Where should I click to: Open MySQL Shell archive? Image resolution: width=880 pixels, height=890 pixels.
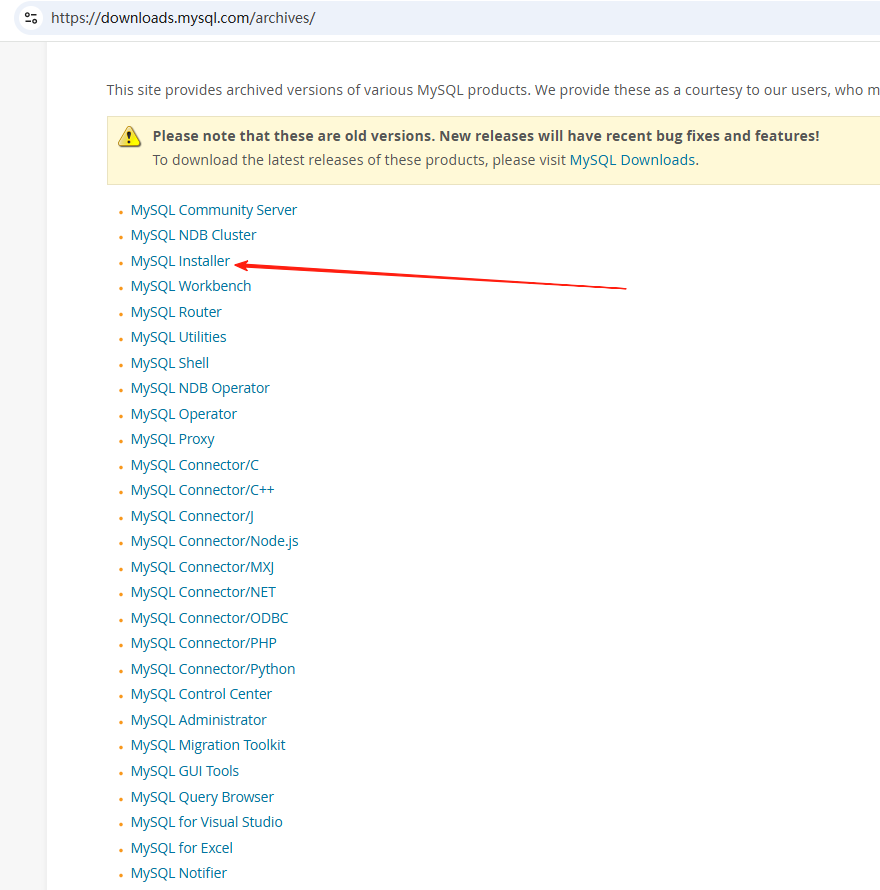click(x=170, y=363)
